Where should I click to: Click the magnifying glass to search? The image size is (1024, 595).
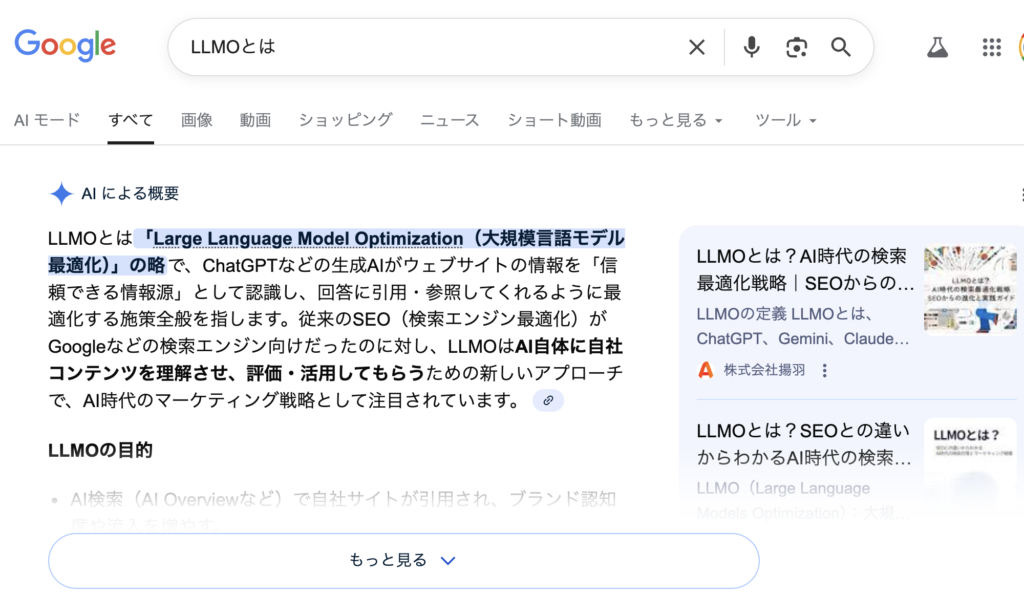pyautogui.click(x=840, y=46)
